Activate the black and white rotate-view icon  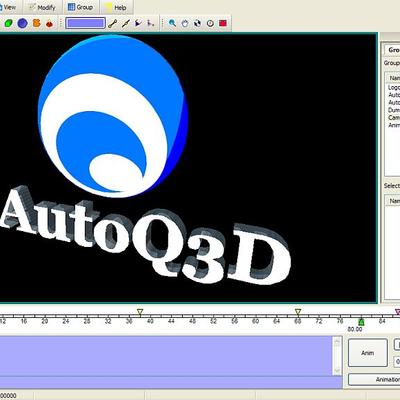[x=197, y=23]
